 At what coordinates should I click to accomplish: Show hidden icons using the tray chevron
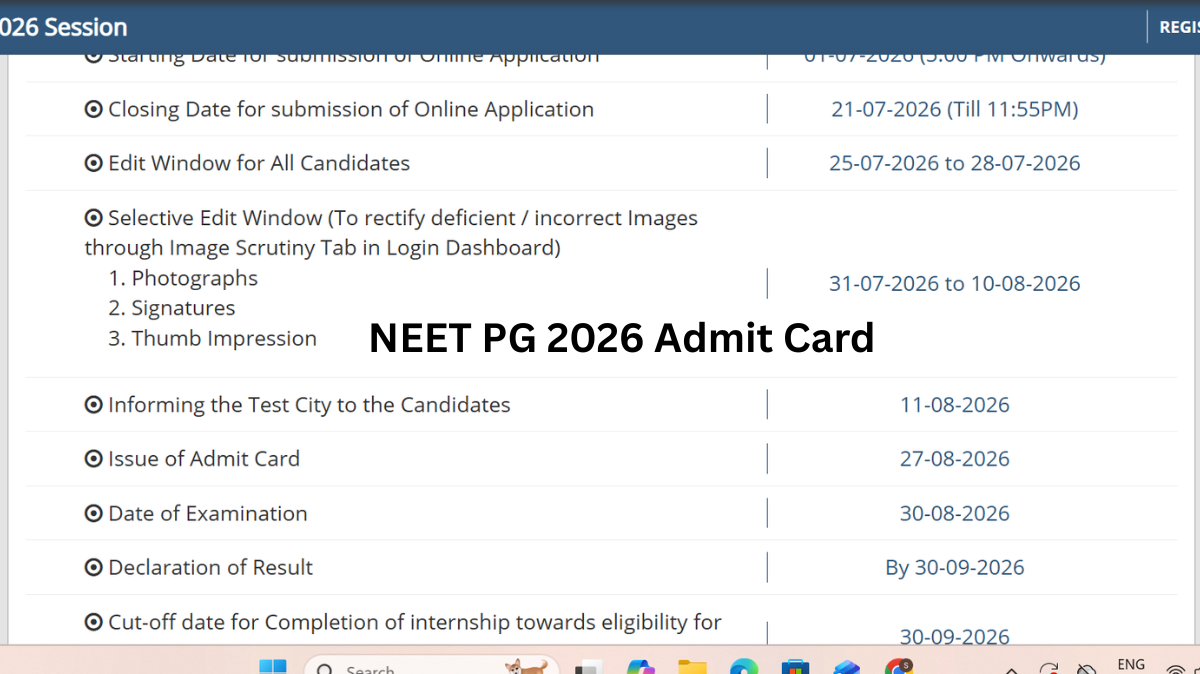1012,669
